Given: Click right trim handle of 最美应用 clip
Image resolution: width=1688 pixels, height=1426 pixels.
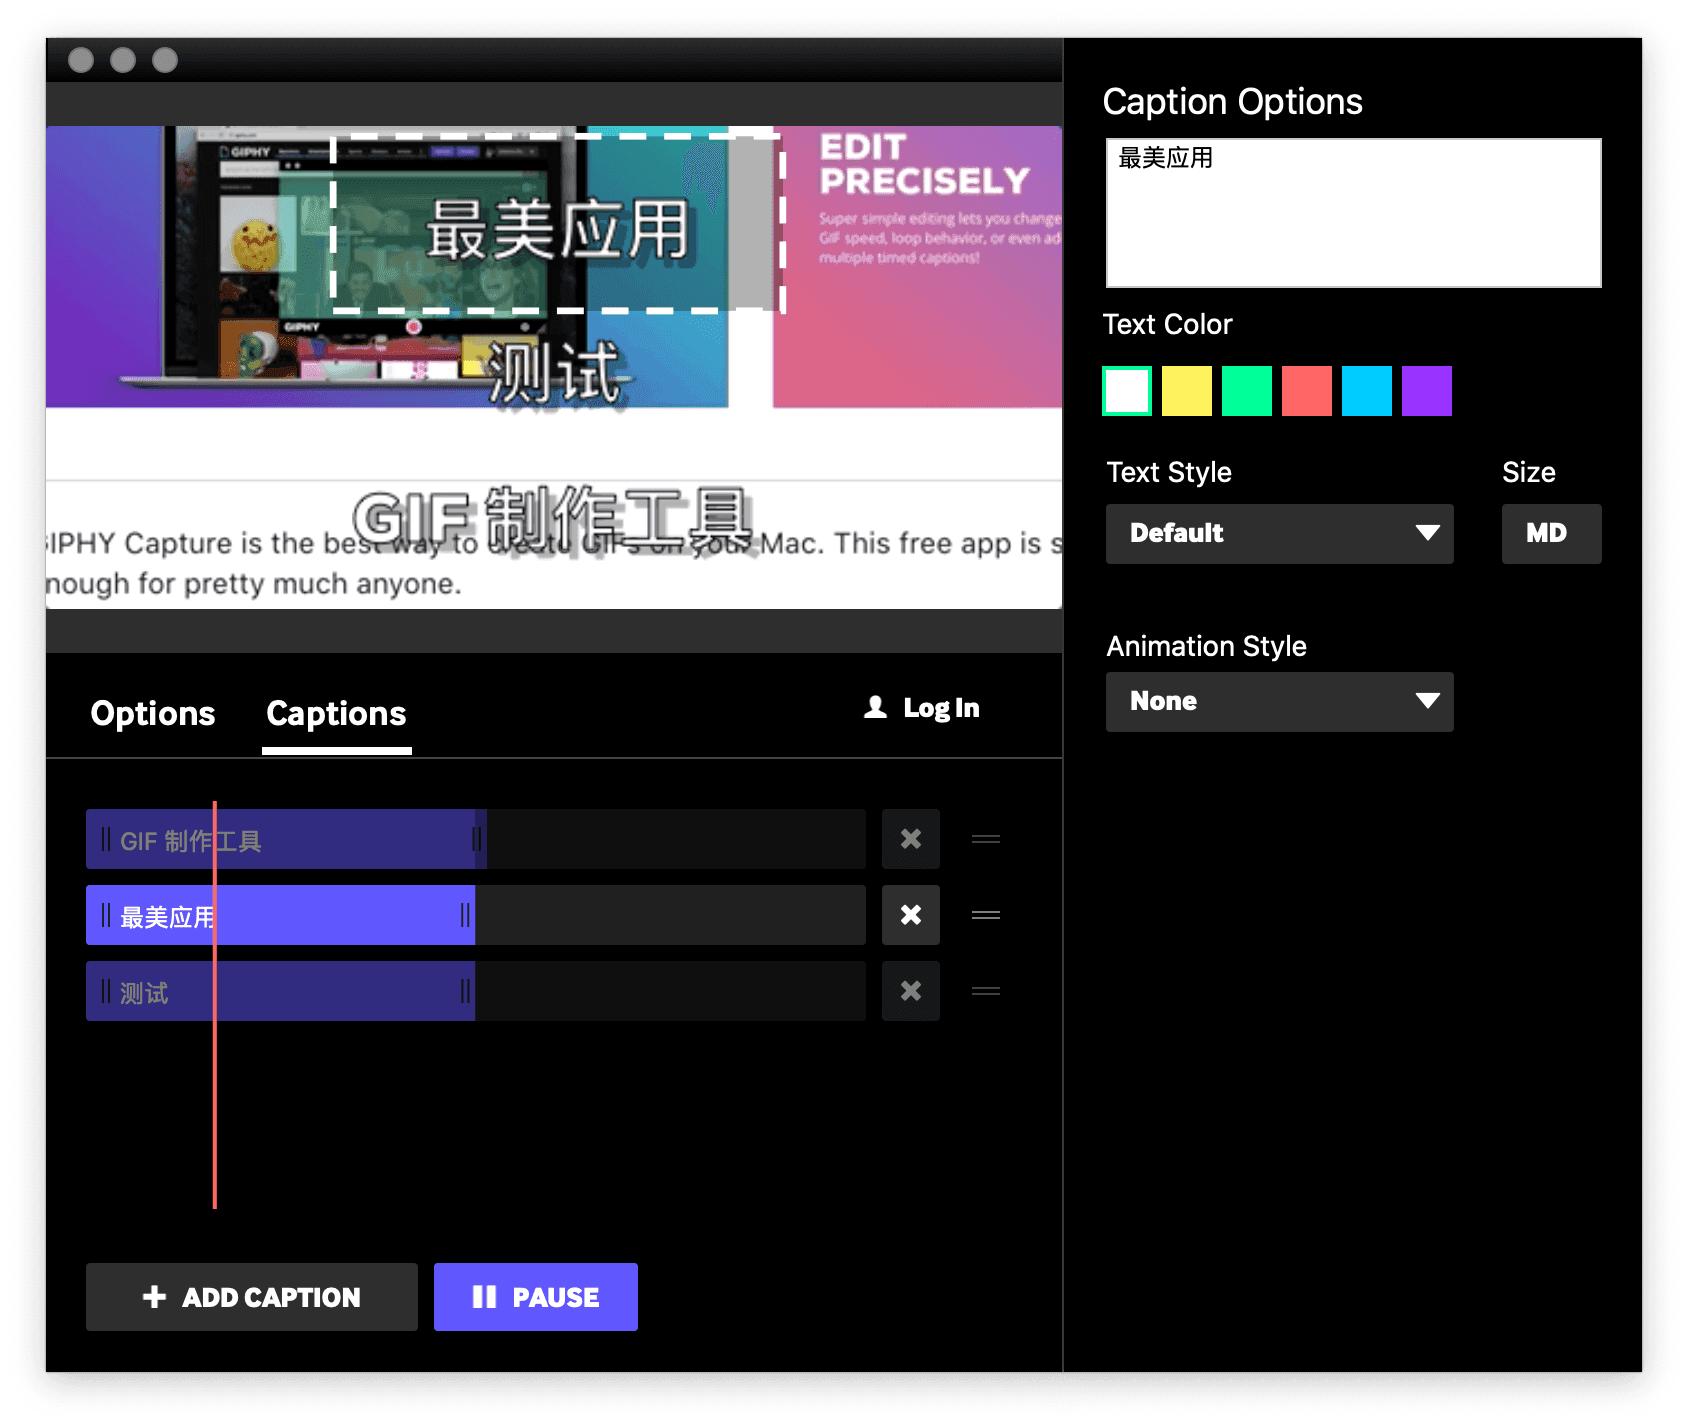Looking at the screenshot, I should tap(465, 915).
